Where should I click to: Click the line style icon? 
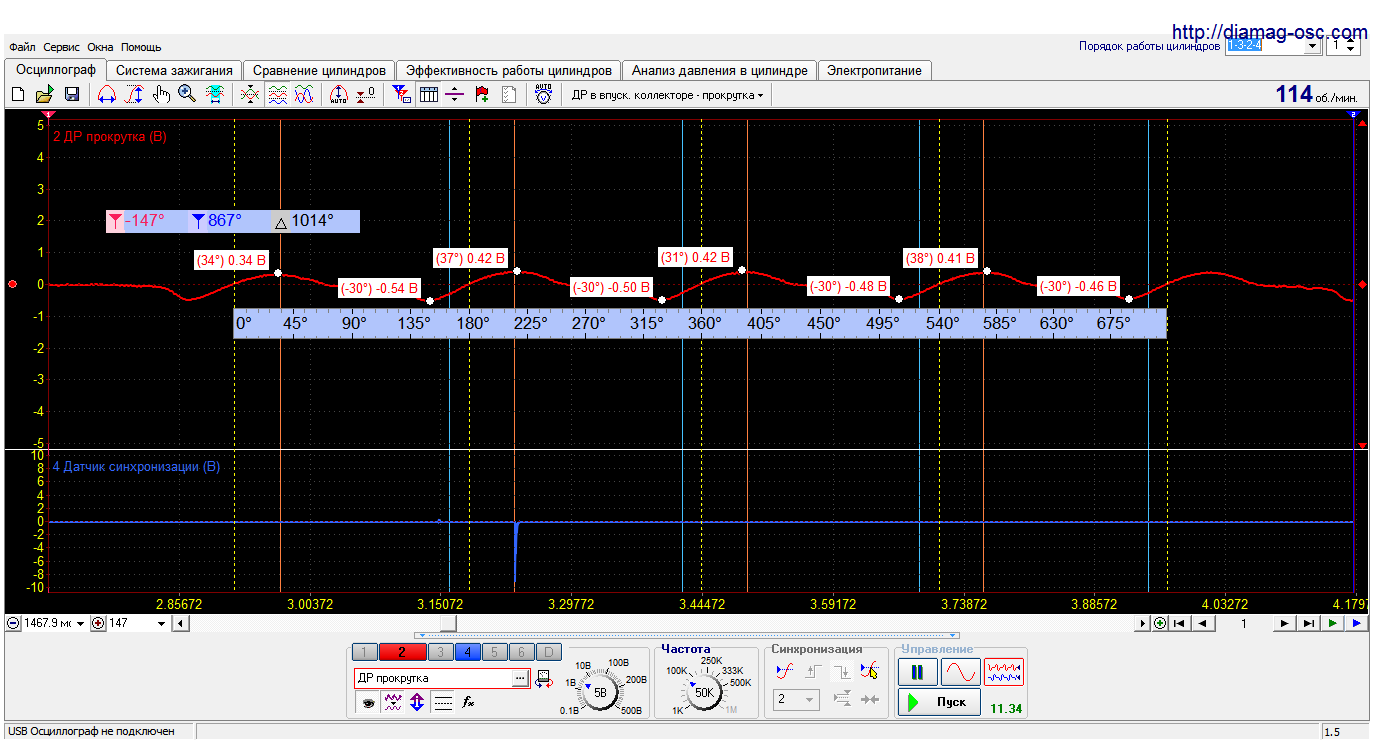[443, 703]
